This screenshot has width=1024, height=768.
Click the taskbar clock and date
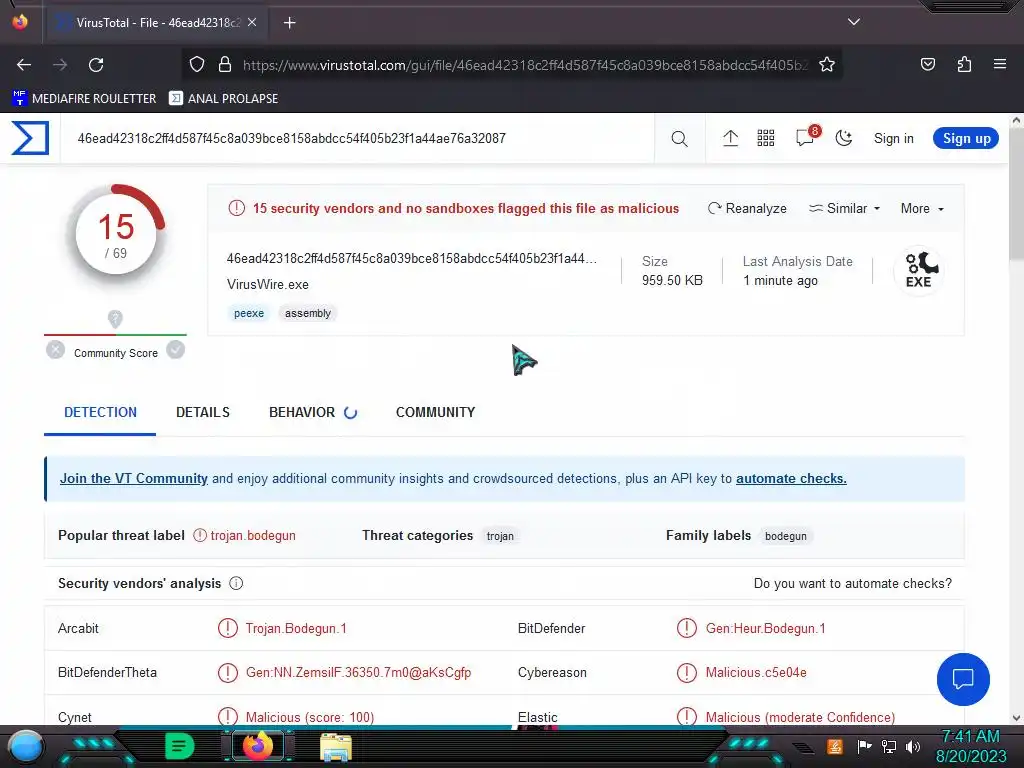[971, 746]
